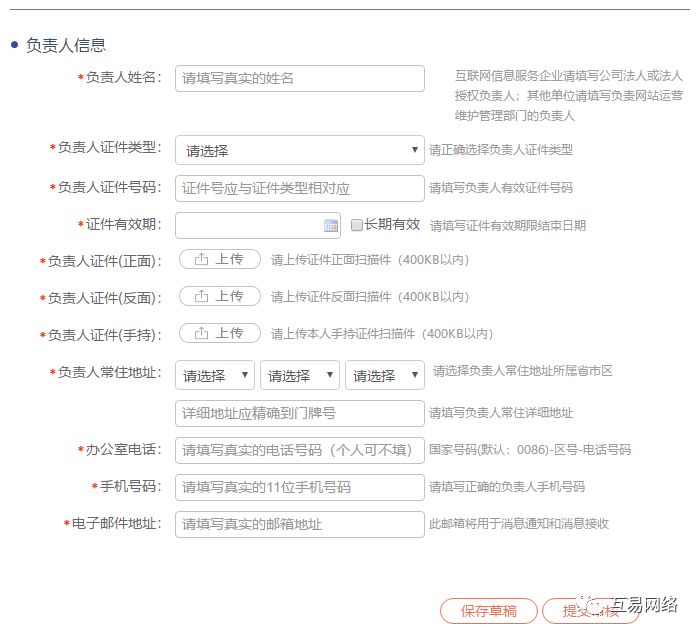
Task: Click hint text 此邮箱将用于消息通知和消息接收
Action: pos(519,524)
